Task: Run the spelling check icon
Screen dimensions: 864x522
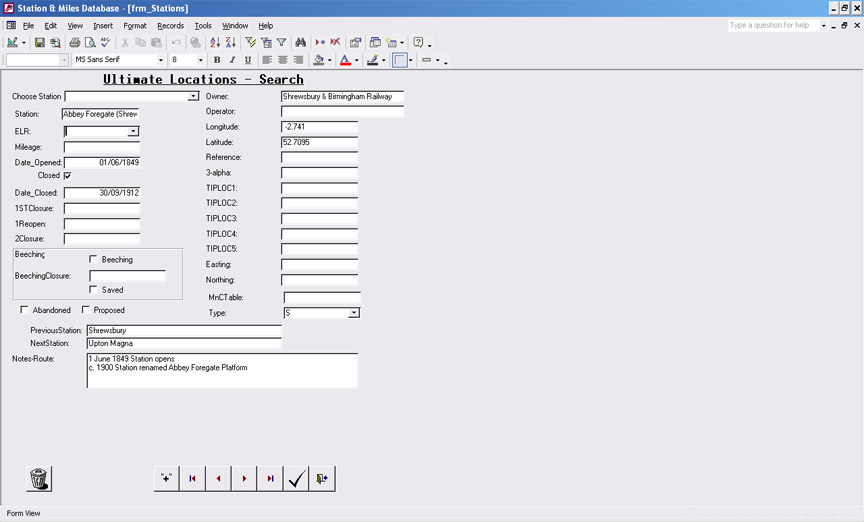Action: coord(105,42)
